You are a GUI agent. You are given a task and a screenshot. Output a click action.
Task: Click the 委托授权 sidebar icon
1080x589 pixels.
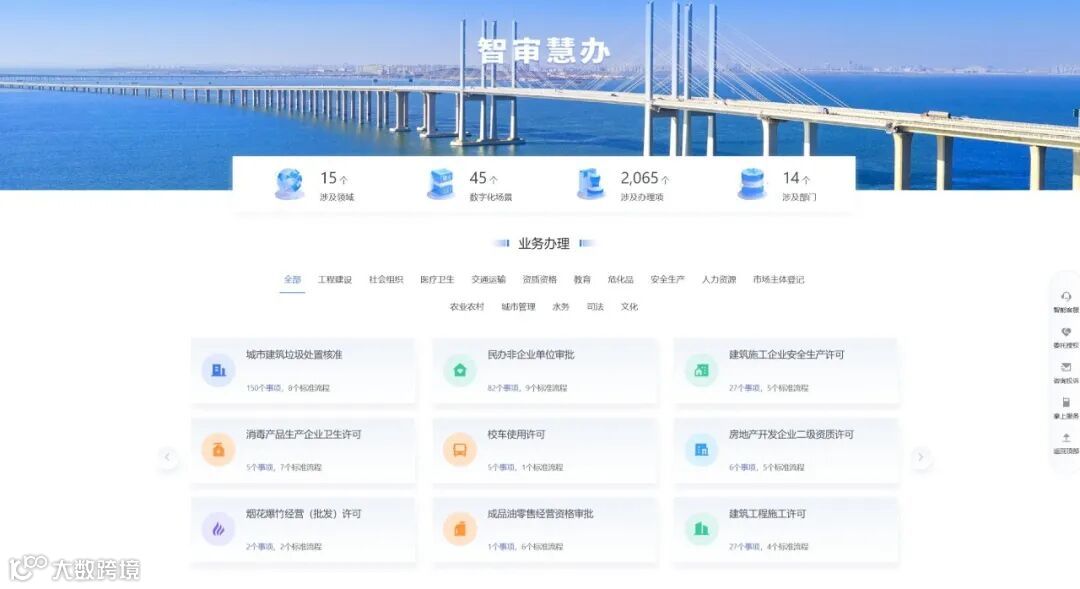[1066, 332]
